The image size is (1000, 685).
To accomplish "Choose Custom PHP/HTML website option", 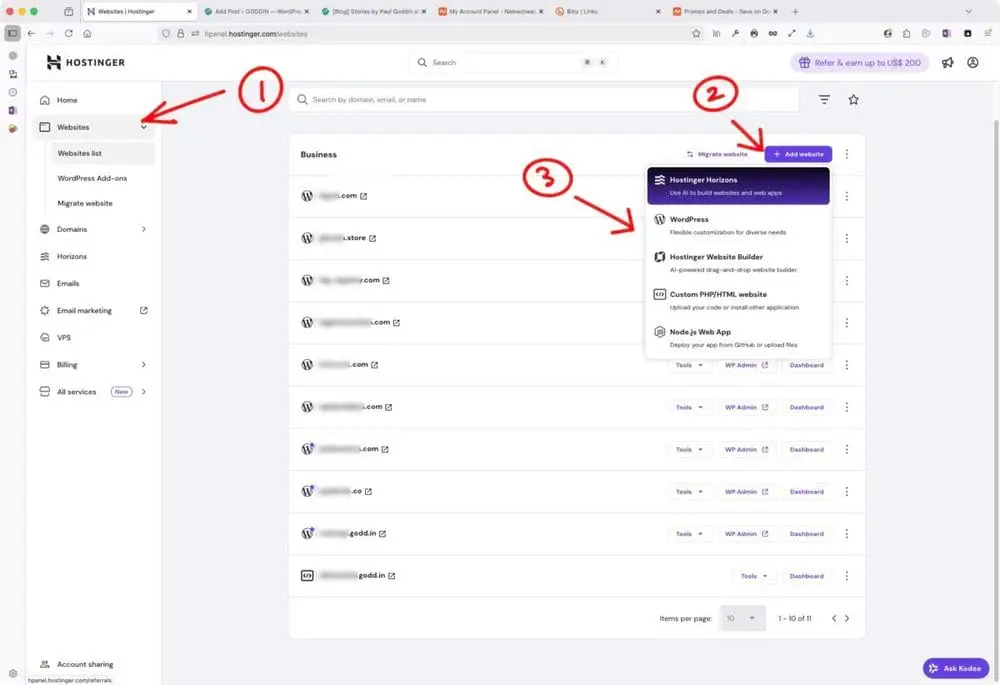I will (738, 300).
